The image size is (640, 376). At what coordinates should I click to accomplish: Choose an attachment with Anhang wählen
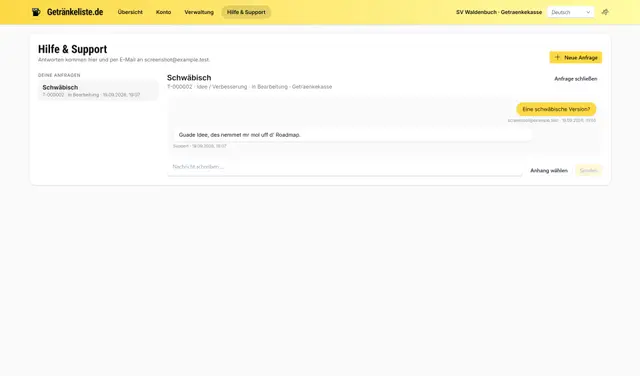(549, 171)
